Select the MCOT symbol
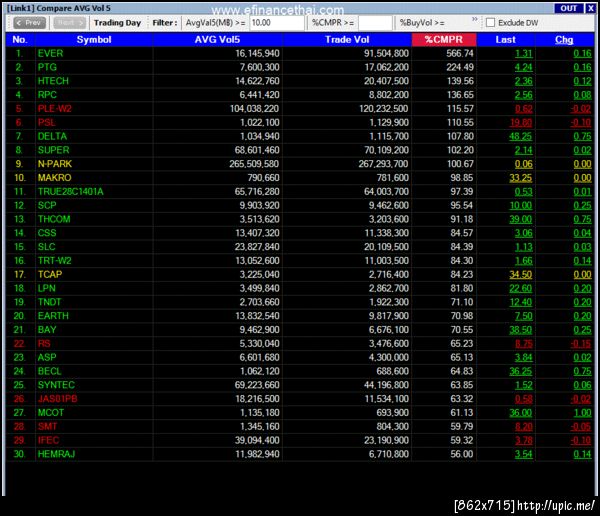 [x=51, y=413]
